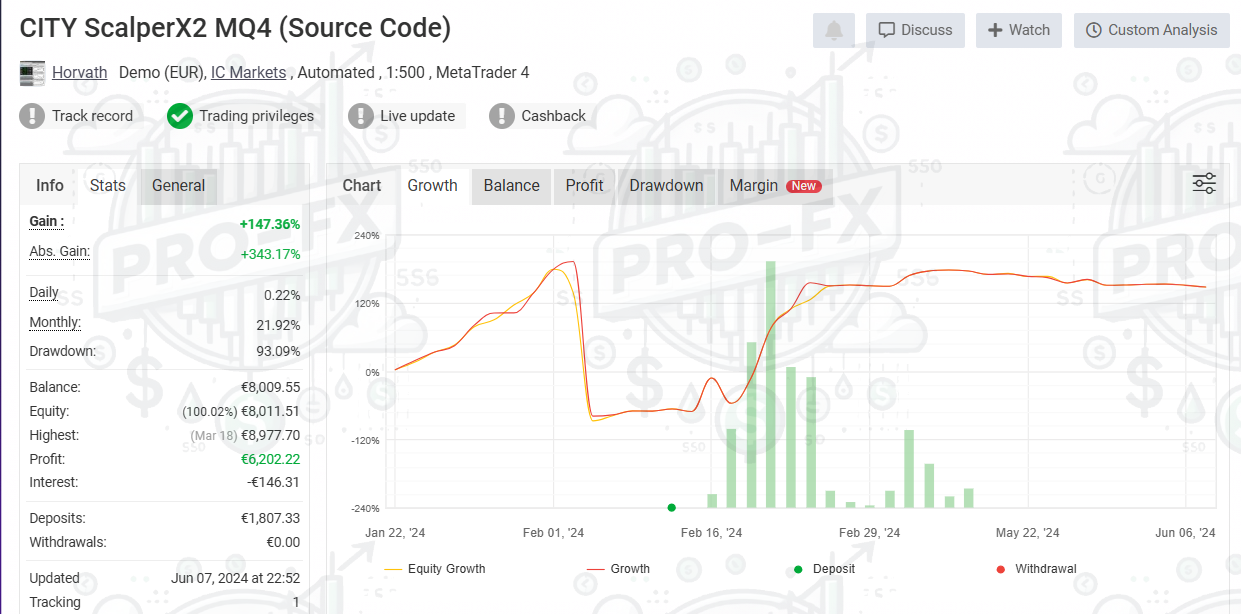Click the Discuss button
This screenshot has width=1241, height=614.
(x=916, y=30)
